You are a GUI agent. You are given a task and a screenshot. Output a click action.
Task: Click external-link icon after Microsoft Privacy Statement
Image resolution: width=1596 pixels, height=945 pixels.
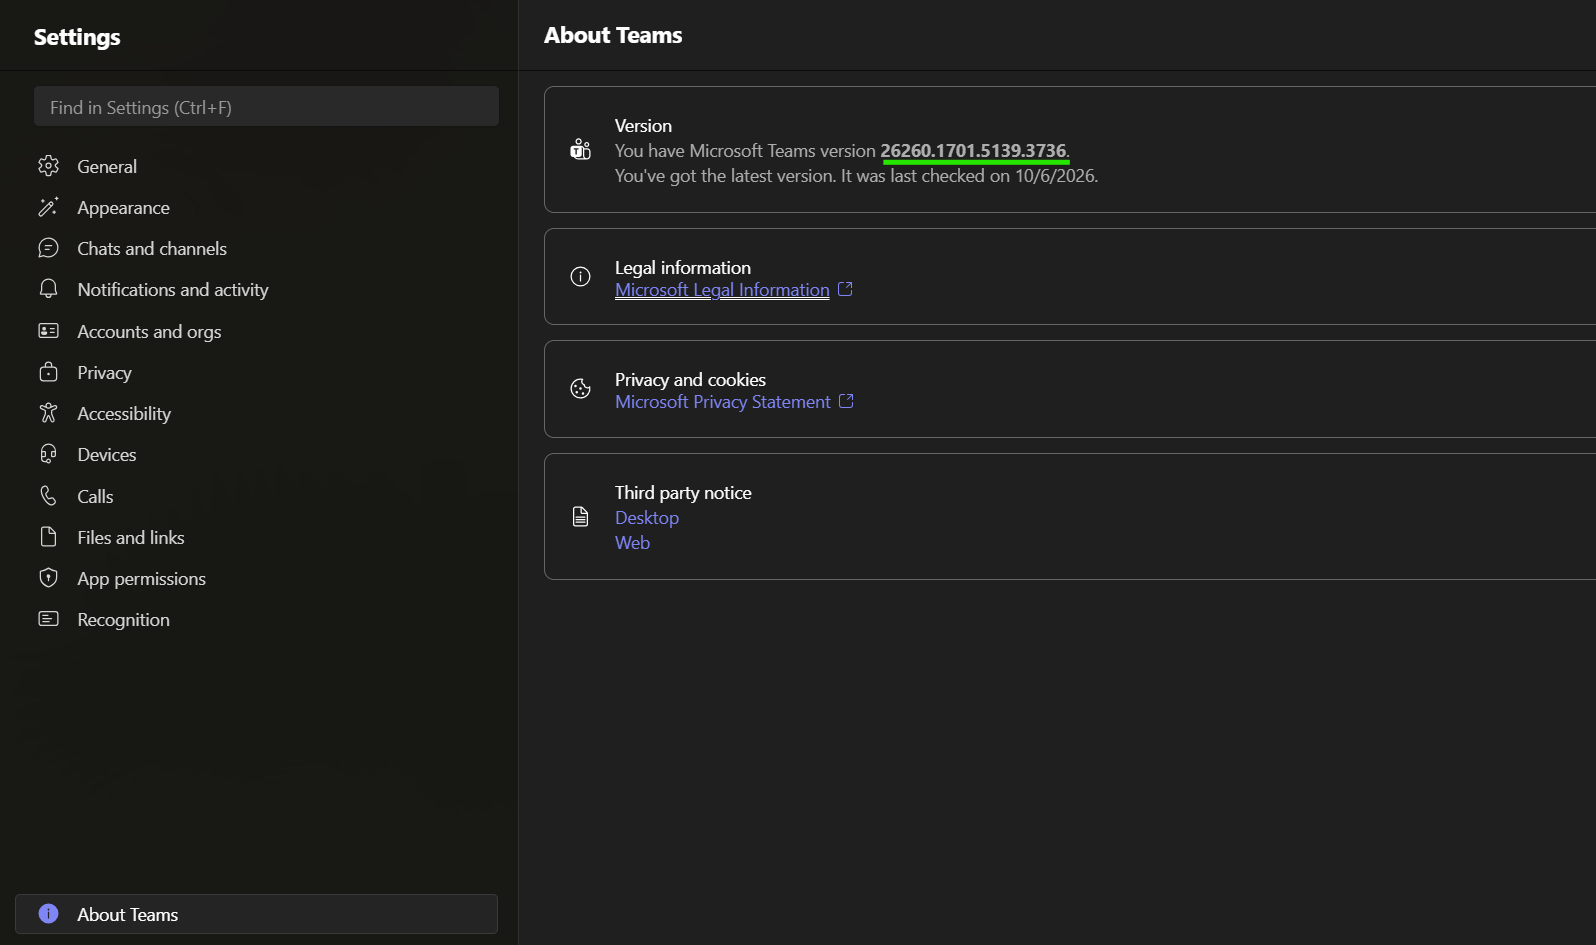click(846, 401)
